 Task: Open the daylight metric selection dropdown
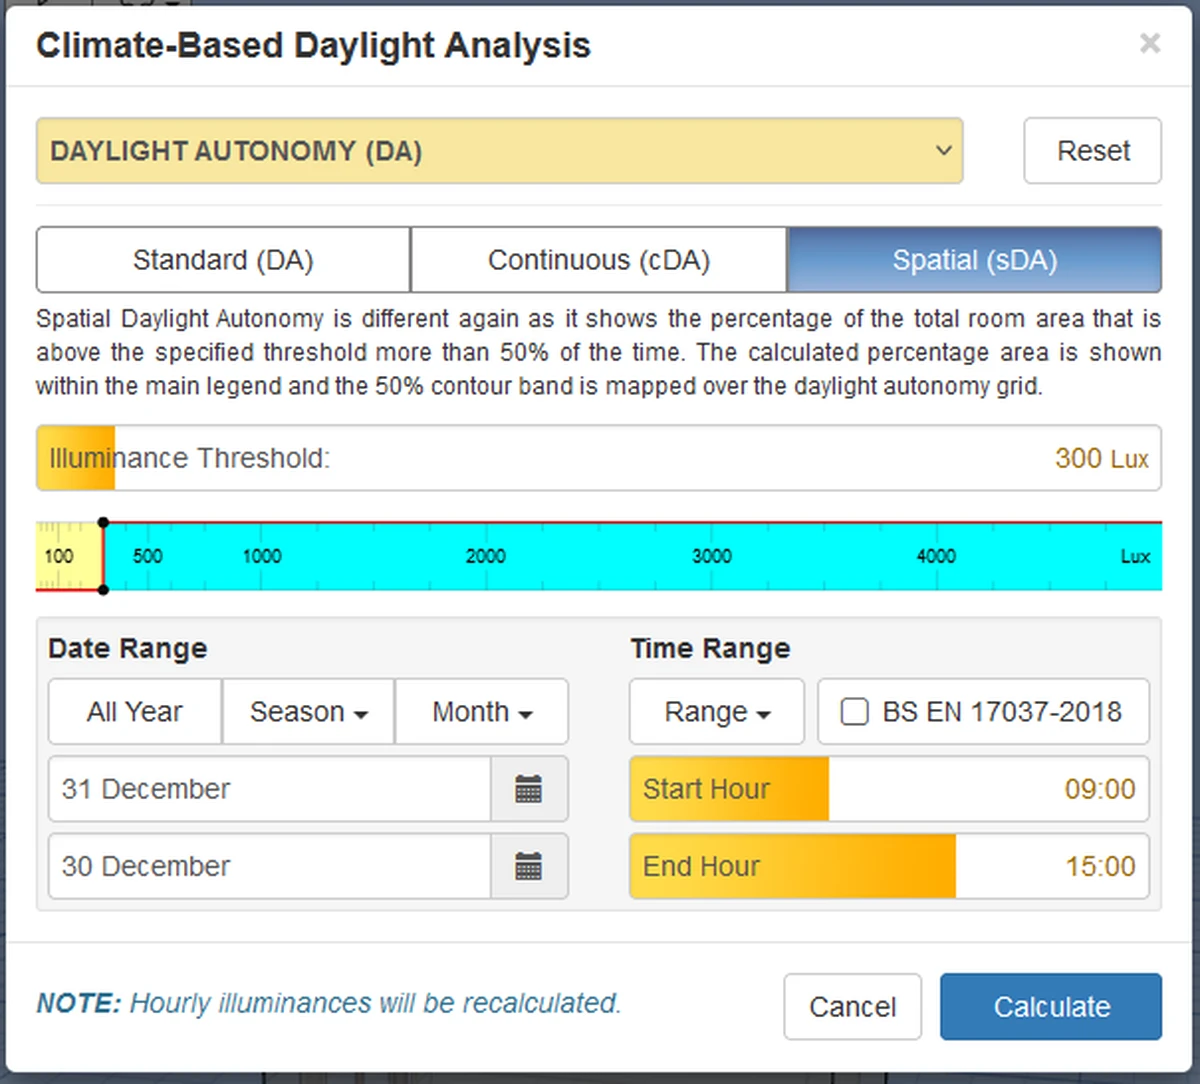point(499,151)
